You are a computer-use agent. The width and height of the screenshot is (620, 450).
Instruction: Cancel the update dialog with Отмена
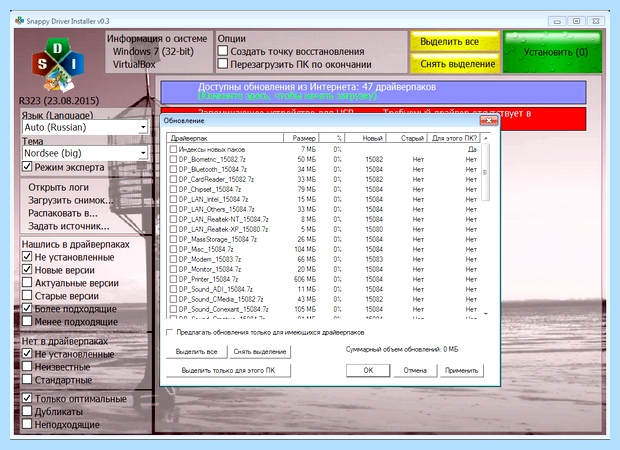pos(415,371)
